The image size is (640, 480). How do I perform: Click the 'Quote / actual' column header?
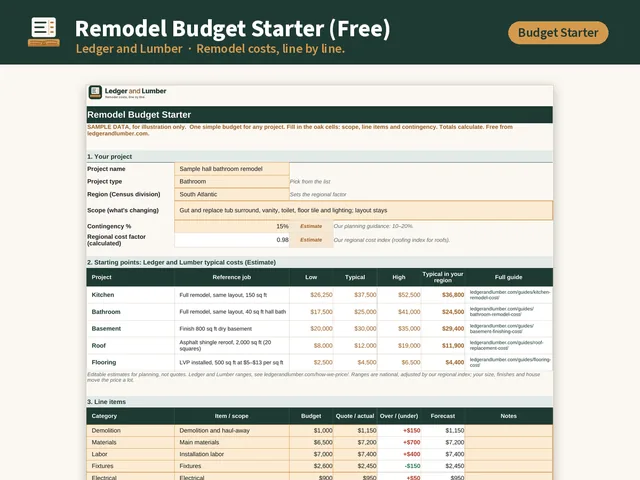click(355, 416)
